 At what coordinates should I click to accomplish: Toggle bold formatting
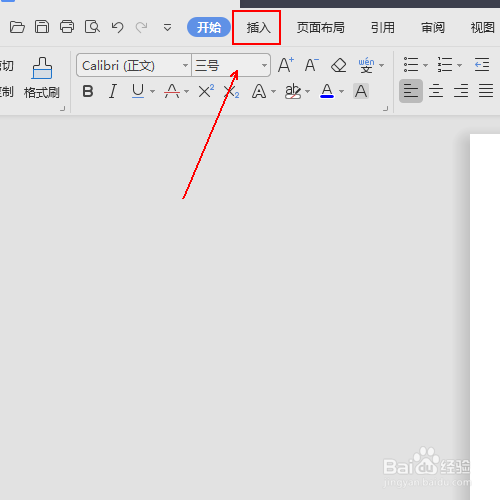click(88, 91)
